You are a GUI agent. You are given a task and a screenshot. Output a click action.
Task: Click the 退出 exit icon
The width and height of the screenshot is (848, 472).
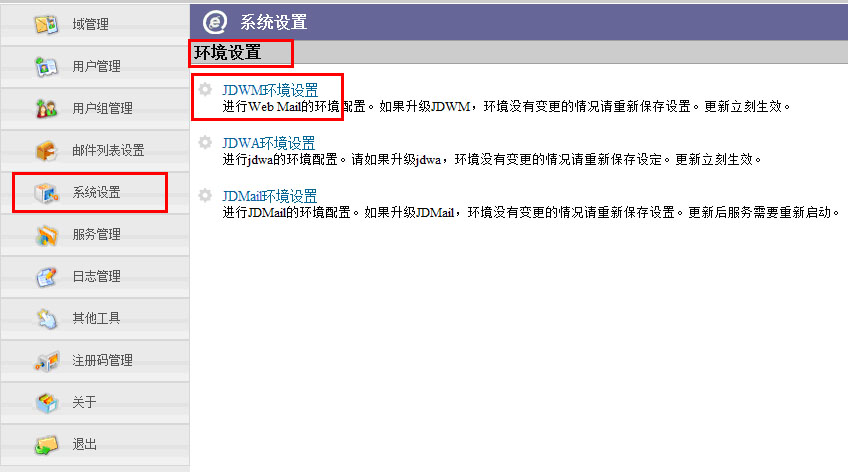coord(46,444)
